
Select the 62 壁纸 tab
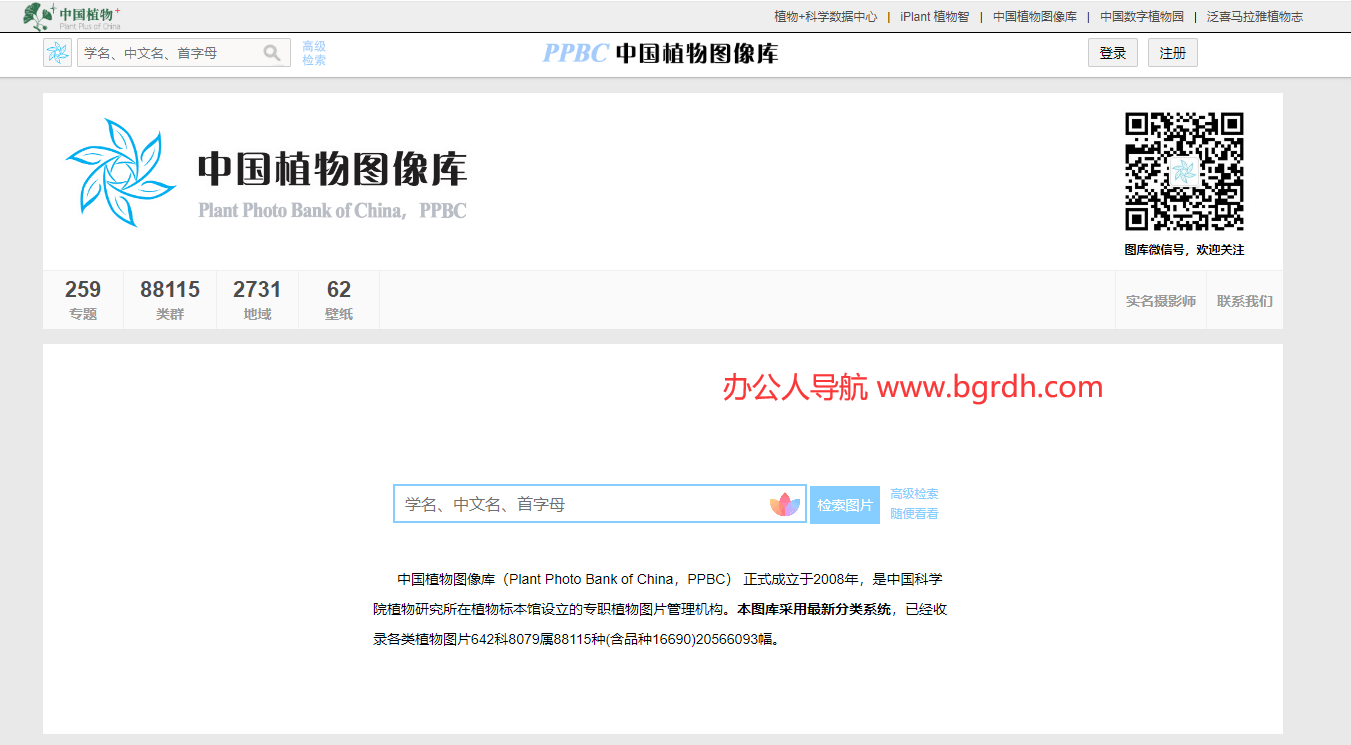pyautogui.click(x=339, y=300)
